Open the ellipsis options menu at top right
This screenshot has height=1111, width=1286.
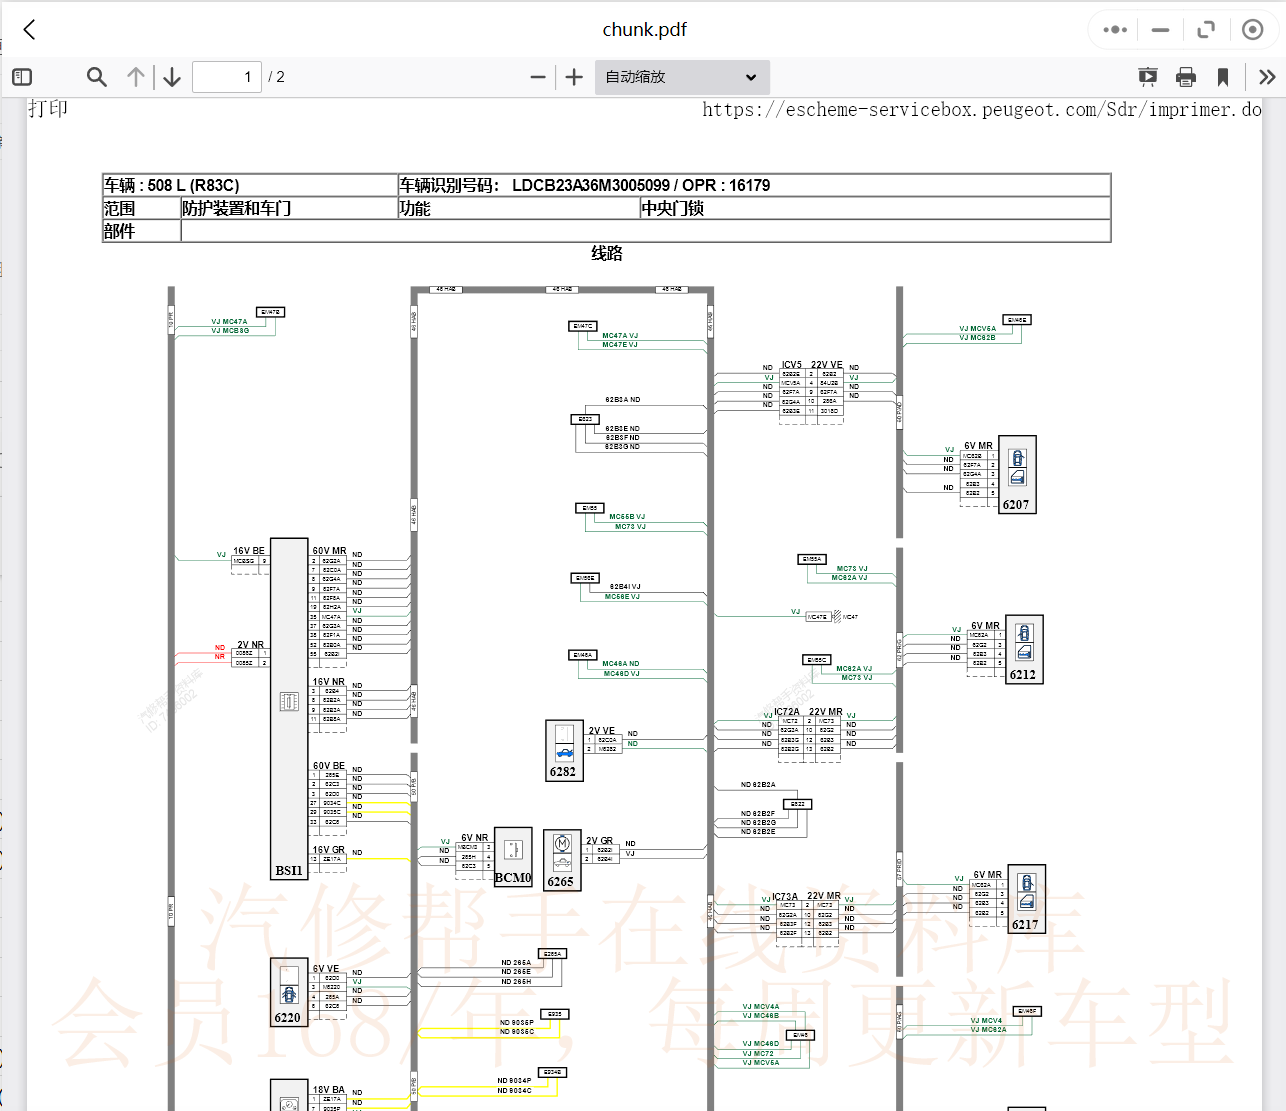coord(1113,29)
